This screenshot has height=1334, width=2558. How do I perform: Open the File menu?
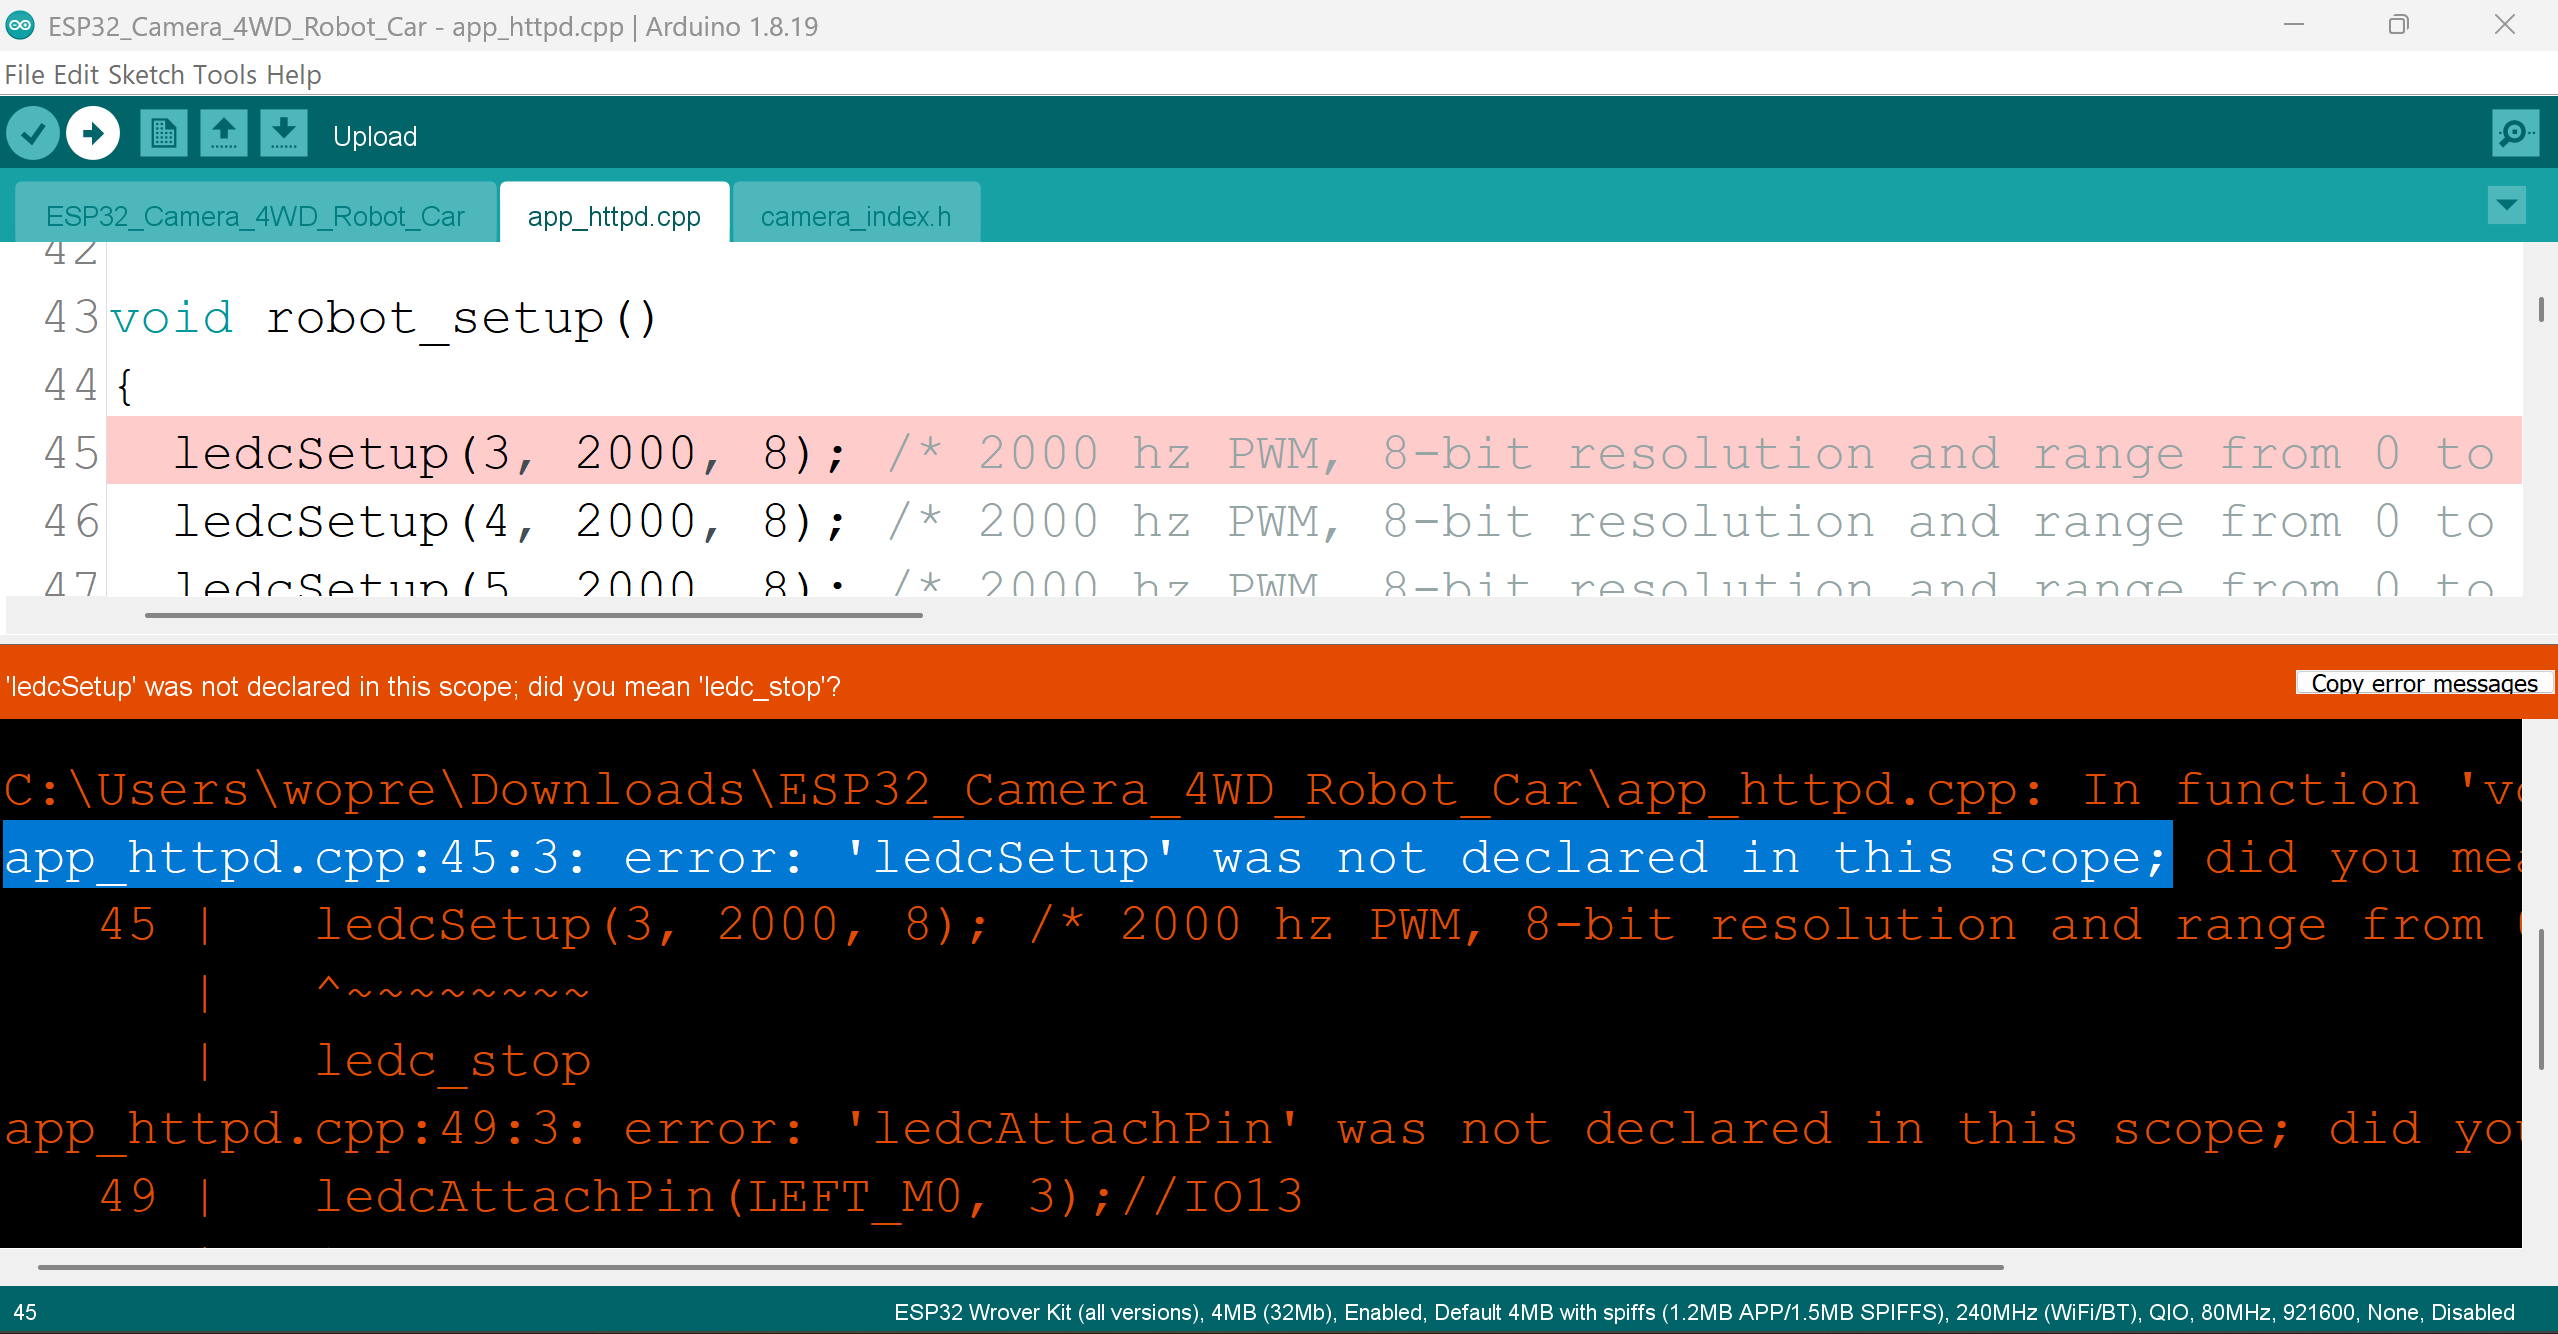point(24,75)
